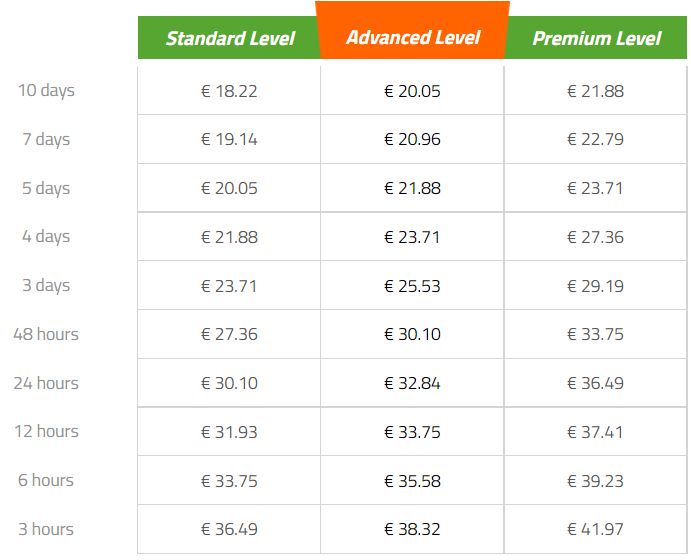The width and height of the screenshot is (691, 560).
Task: Click the 48 hours deadline label
Action: pyautogui.click(x=46, y=334)
